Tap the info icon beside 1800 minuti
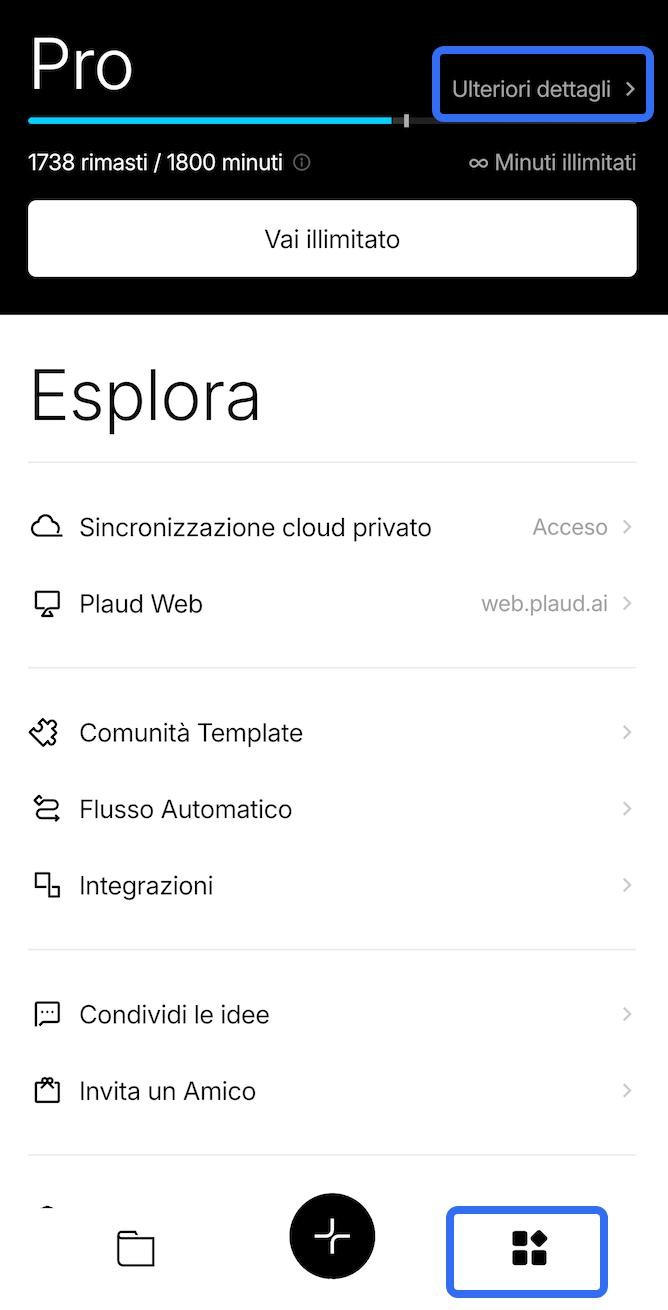 pos(302,162)
